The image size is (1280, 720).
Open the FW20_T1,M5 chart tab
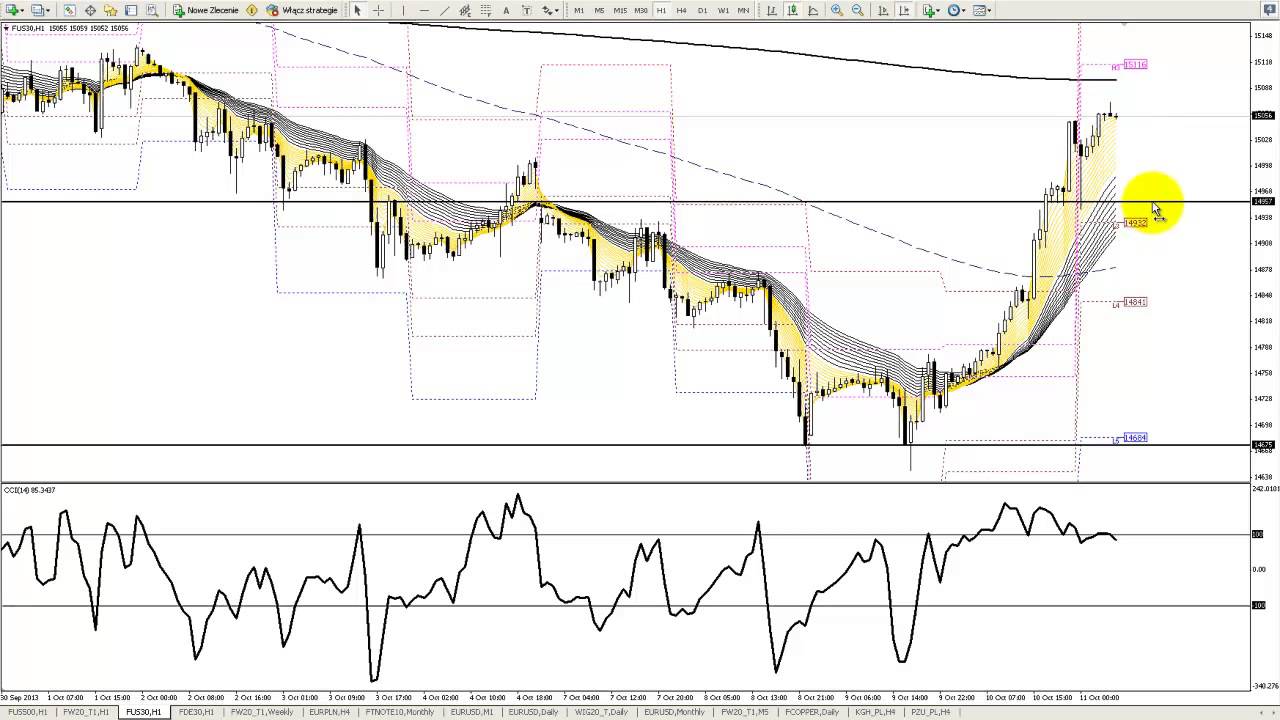click(745, 712)
